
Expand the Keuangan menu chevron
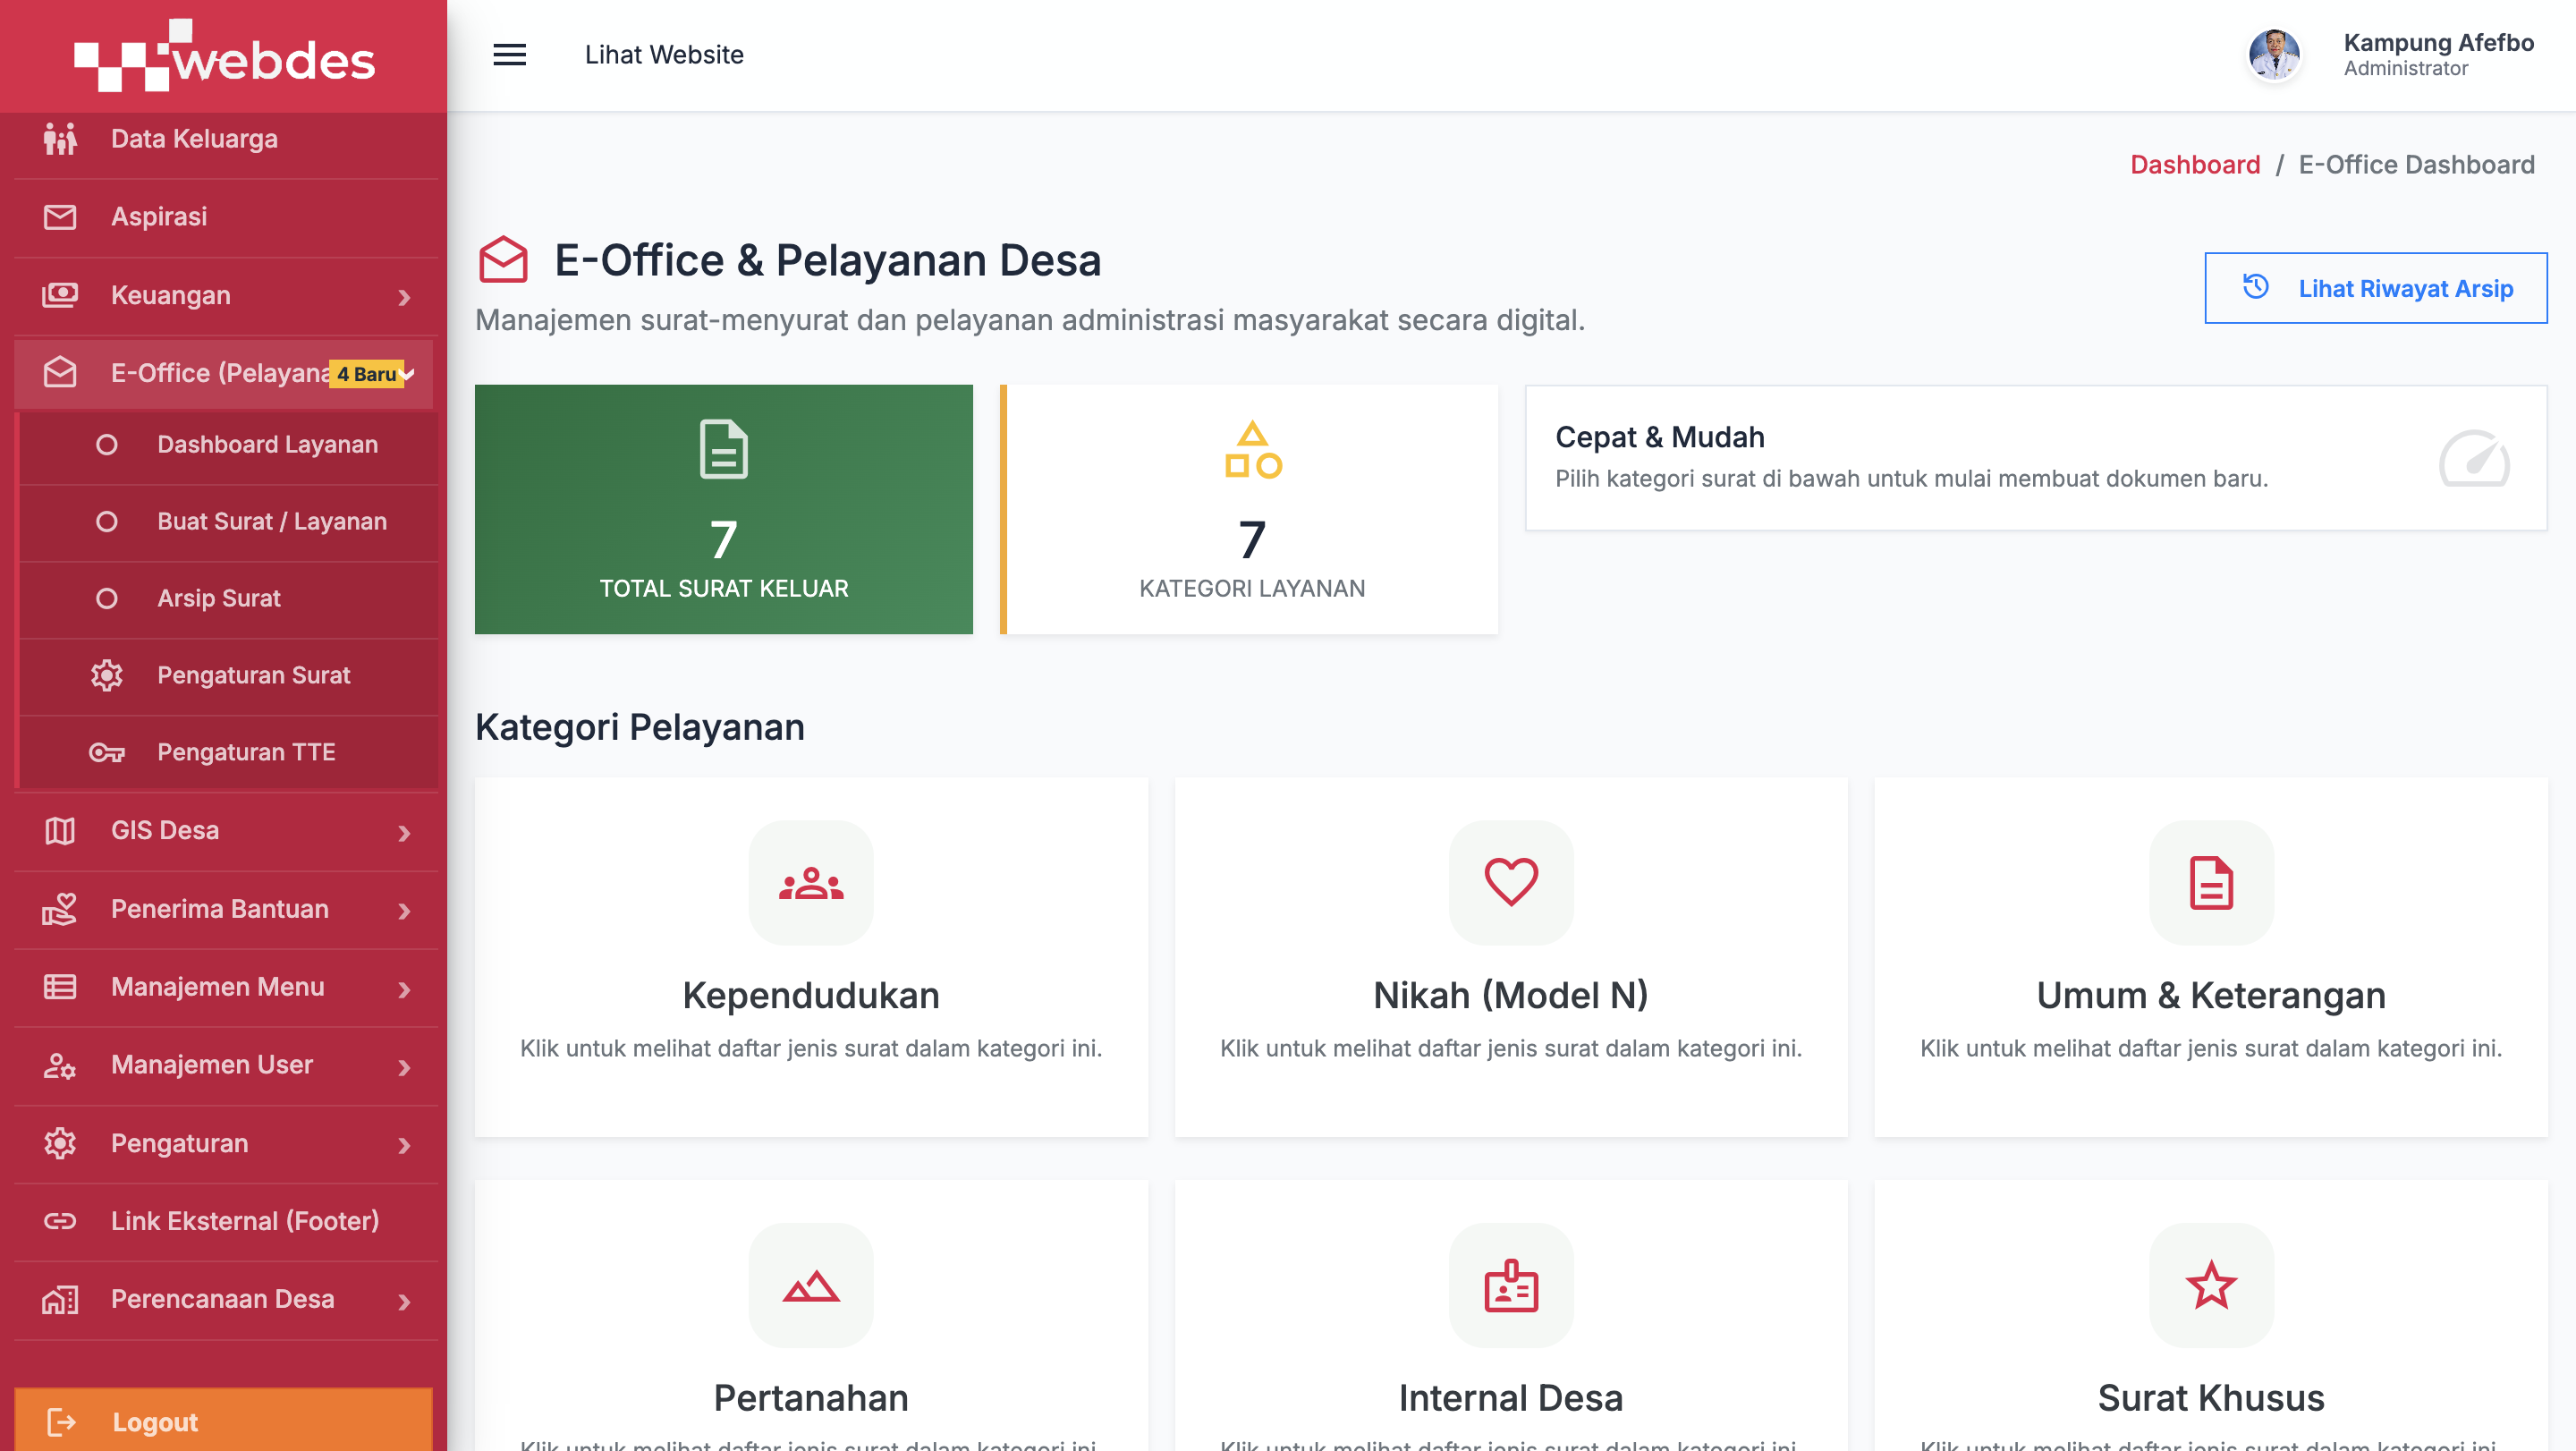click(x=404, y=297)
